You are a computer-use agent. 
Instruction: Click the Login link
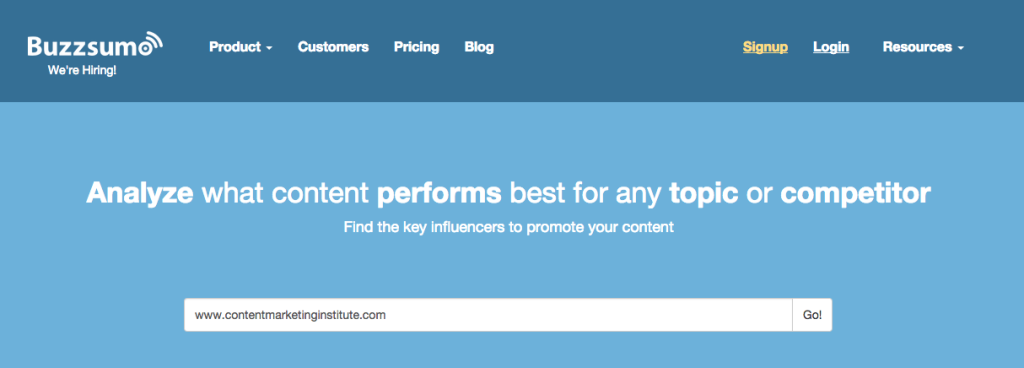click(x=831, y=47)
